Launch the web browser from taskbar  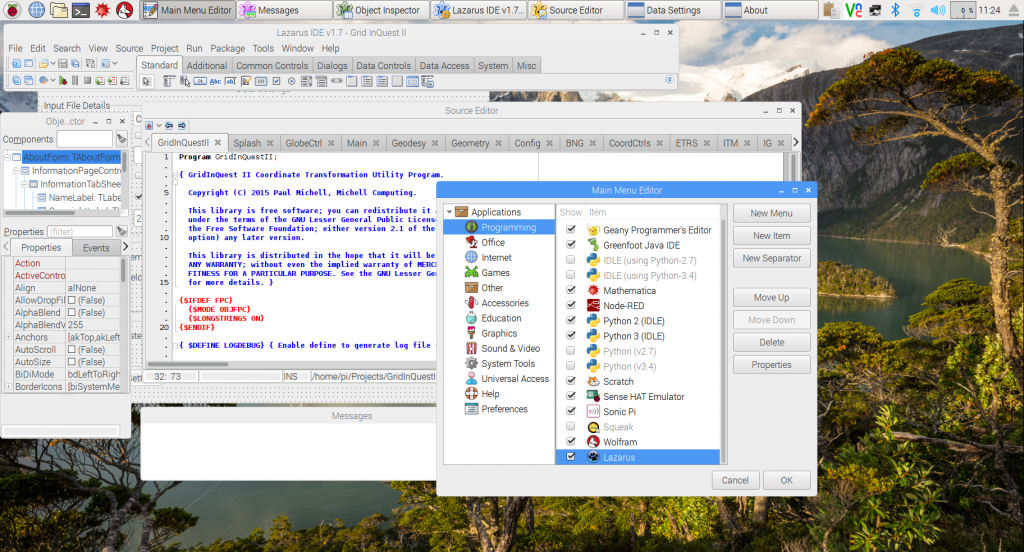[37, 10]
